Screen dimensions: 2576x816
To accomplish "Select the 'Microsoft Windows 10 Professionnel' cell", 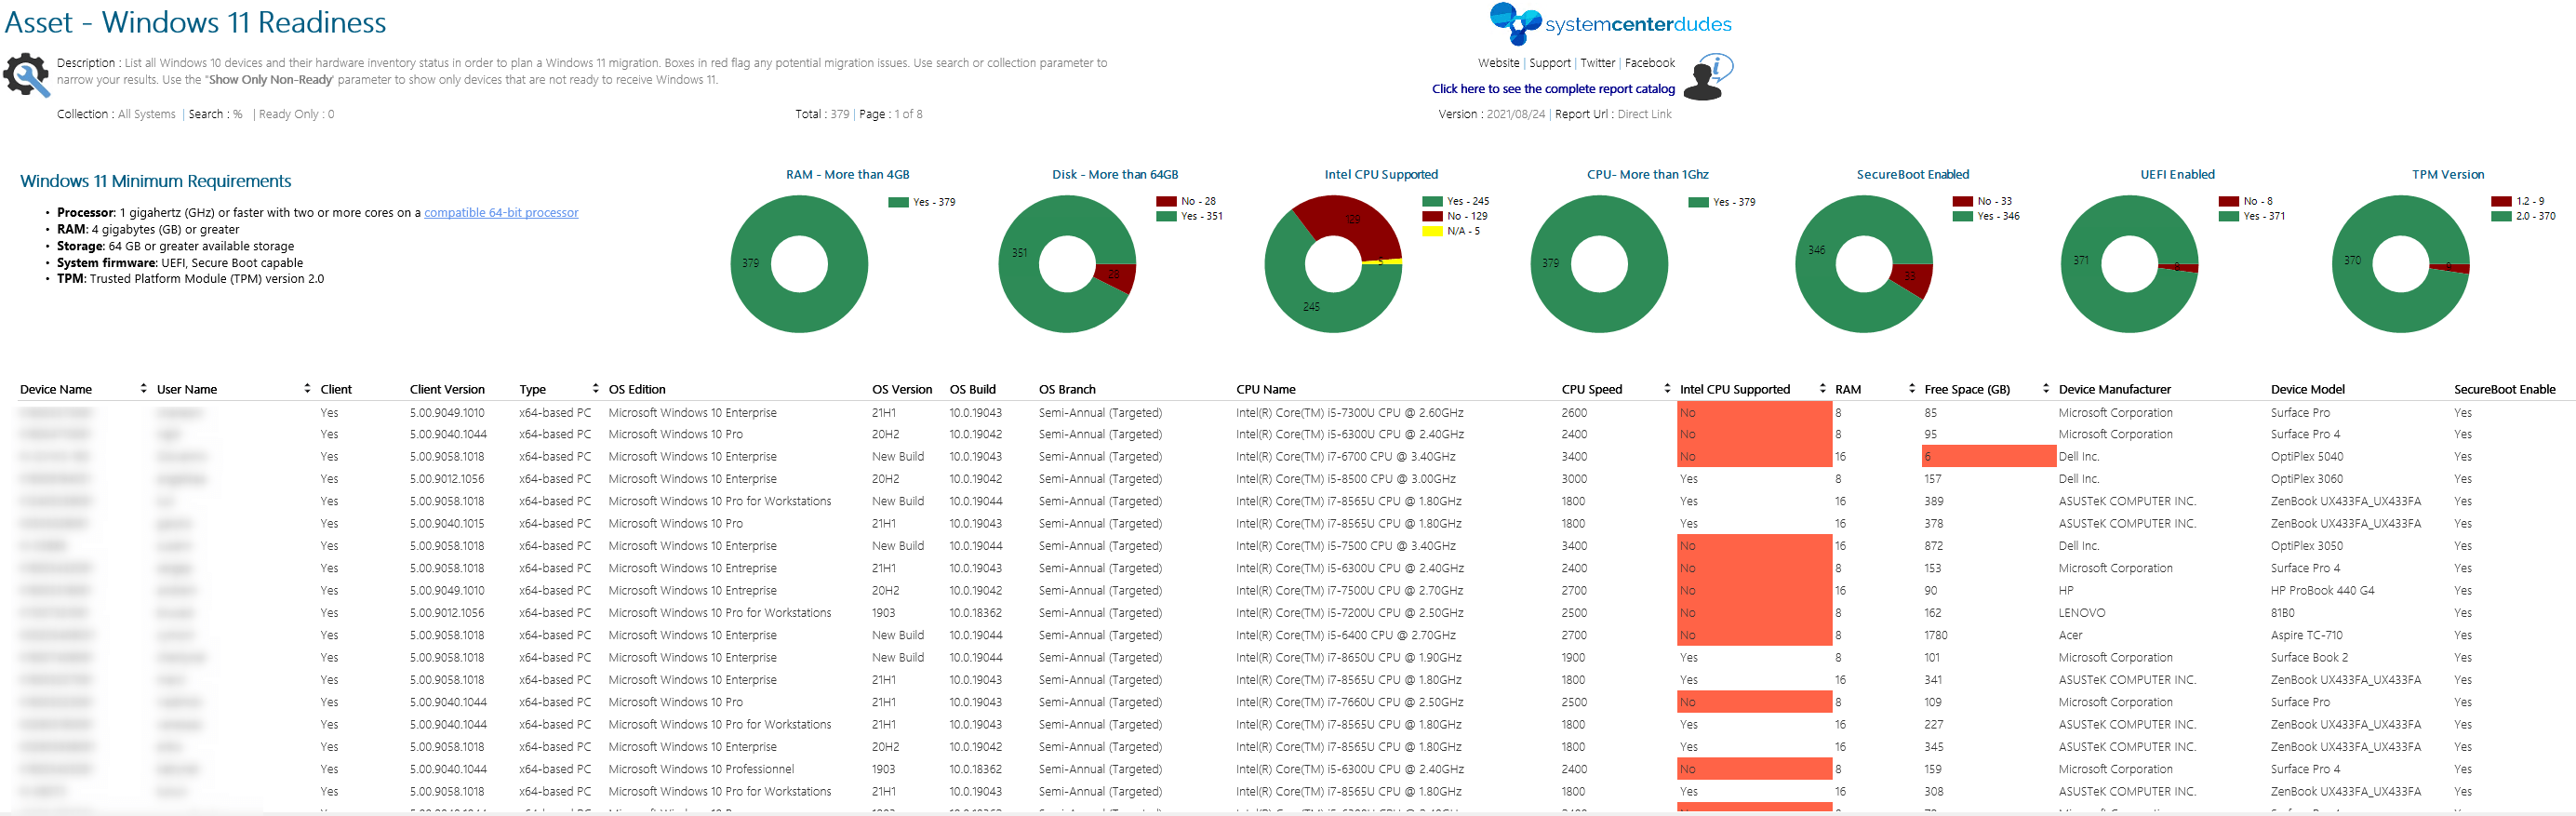I will [701, 770].
